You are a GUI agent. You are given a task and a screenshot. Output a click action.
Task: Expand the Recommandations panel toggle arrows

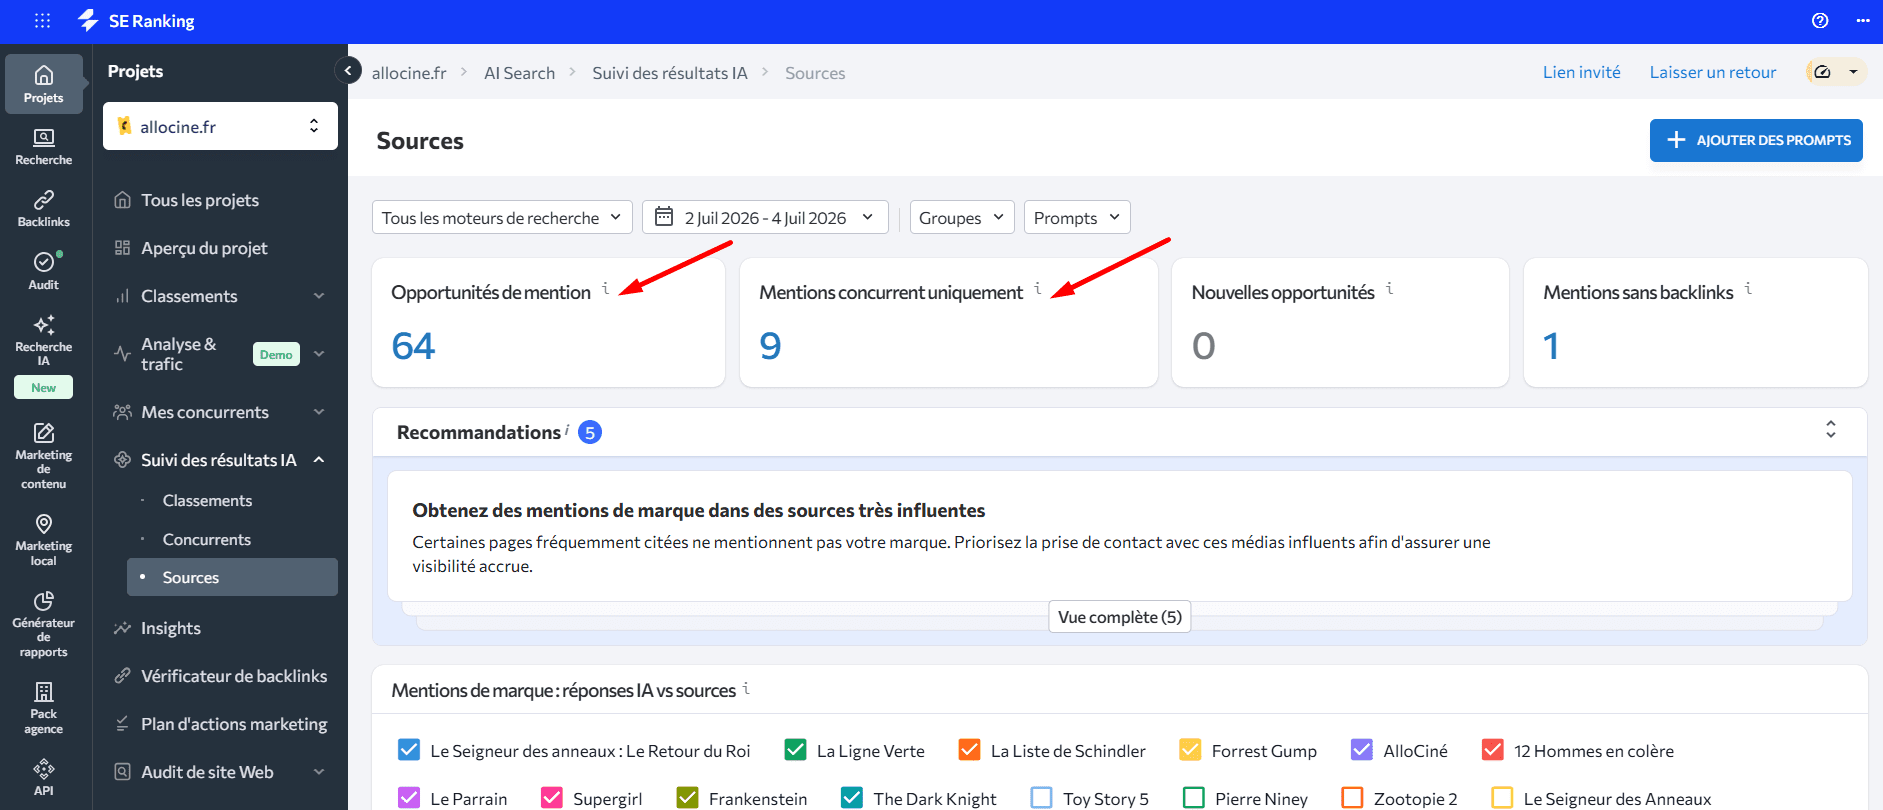[x=1830, y=430]
